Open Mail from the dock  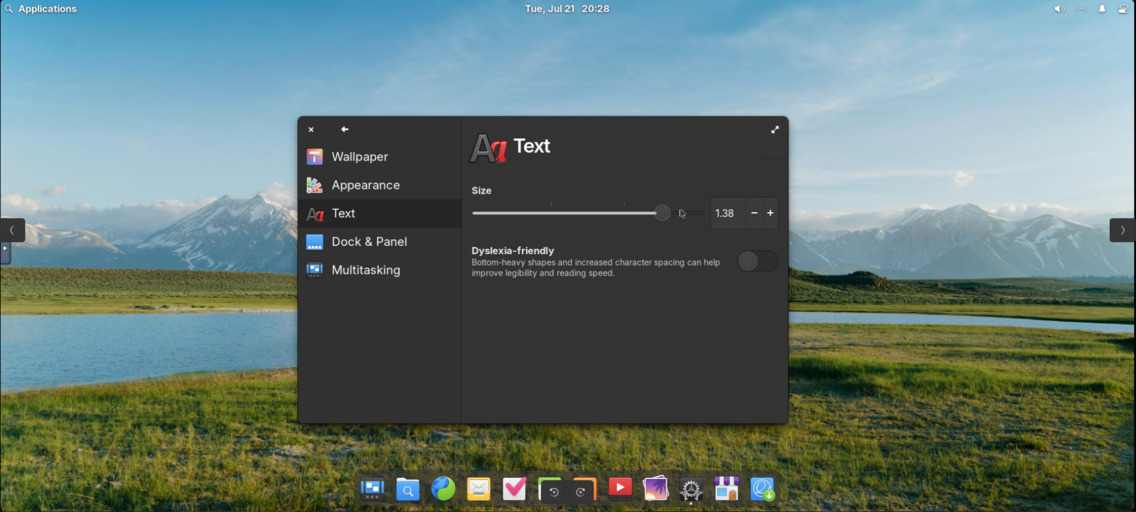(478, 489)
